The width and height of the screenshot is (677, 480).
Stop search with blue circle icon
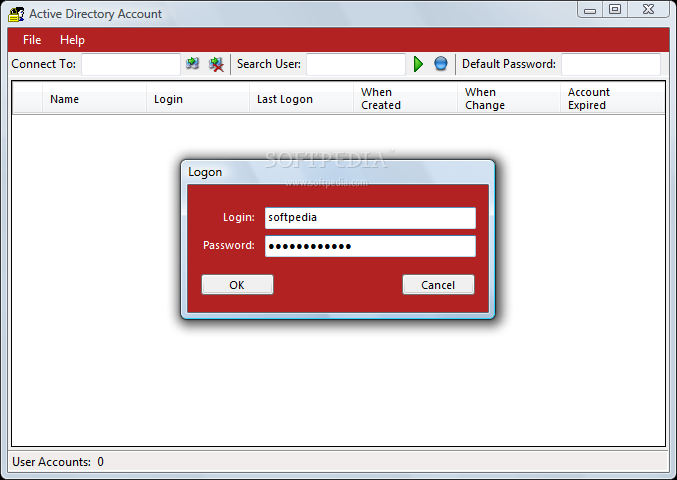coord(441,63)
